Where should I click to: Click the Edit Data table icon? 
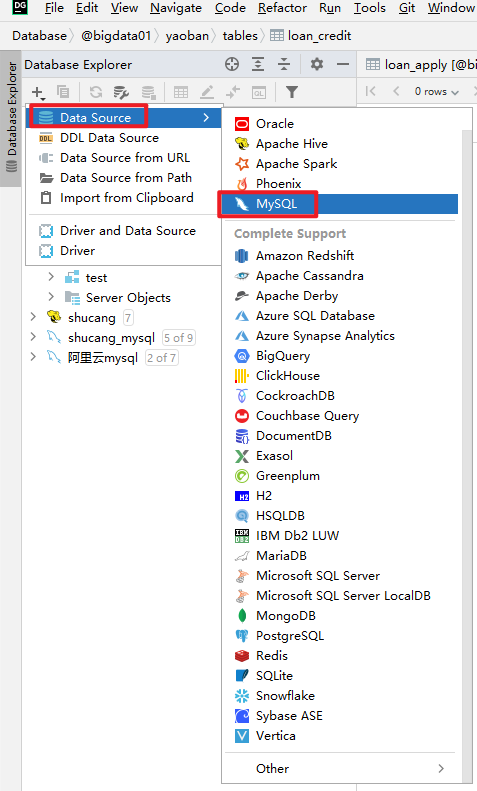point(181,92)
